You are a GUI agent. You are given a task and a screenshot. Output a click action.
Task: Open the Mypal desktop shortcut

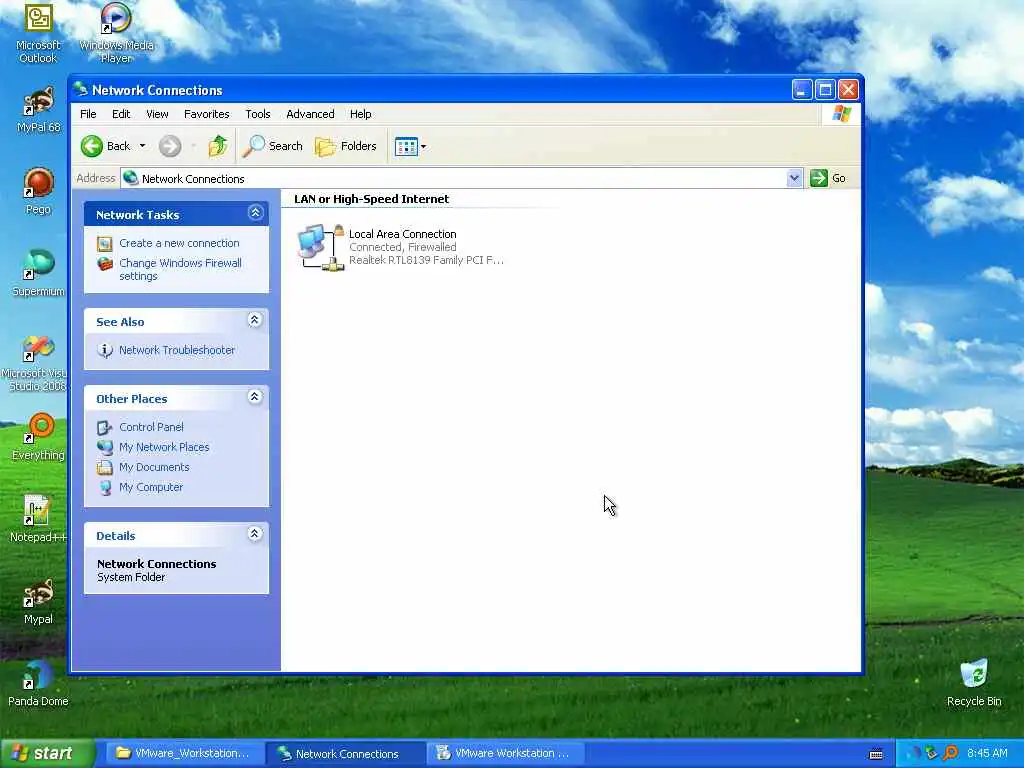[x=39, y=602]
